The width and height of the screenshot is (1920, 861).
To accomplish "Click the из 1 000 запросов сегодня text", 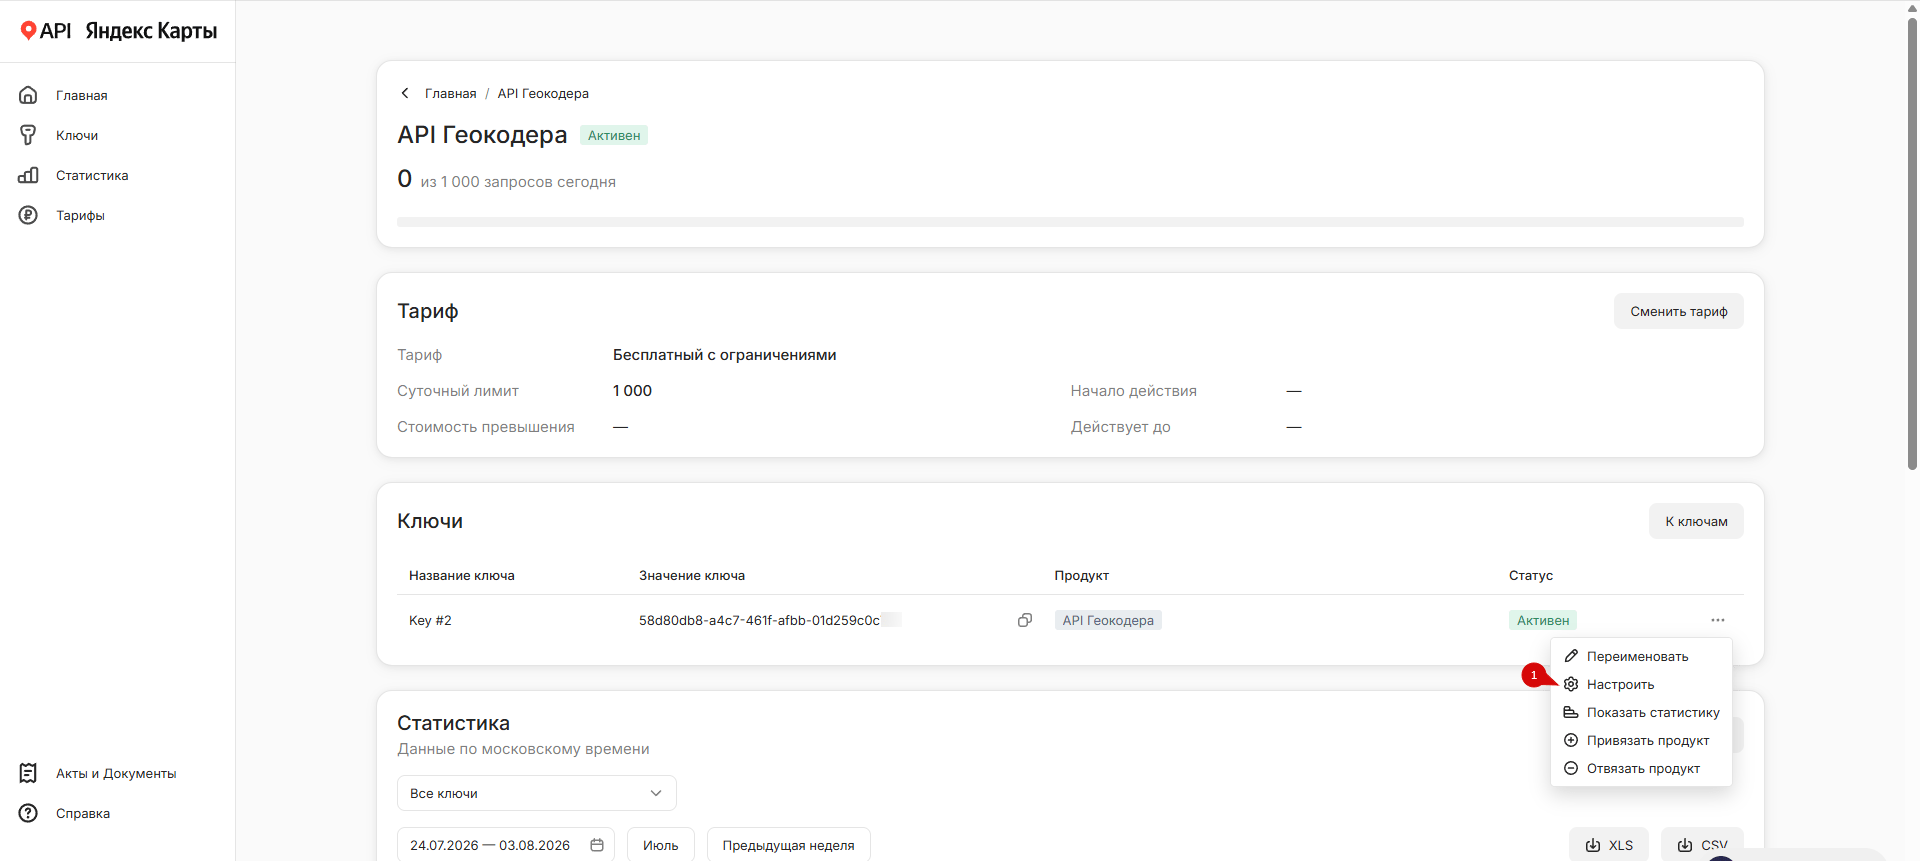I will point(518,182).
